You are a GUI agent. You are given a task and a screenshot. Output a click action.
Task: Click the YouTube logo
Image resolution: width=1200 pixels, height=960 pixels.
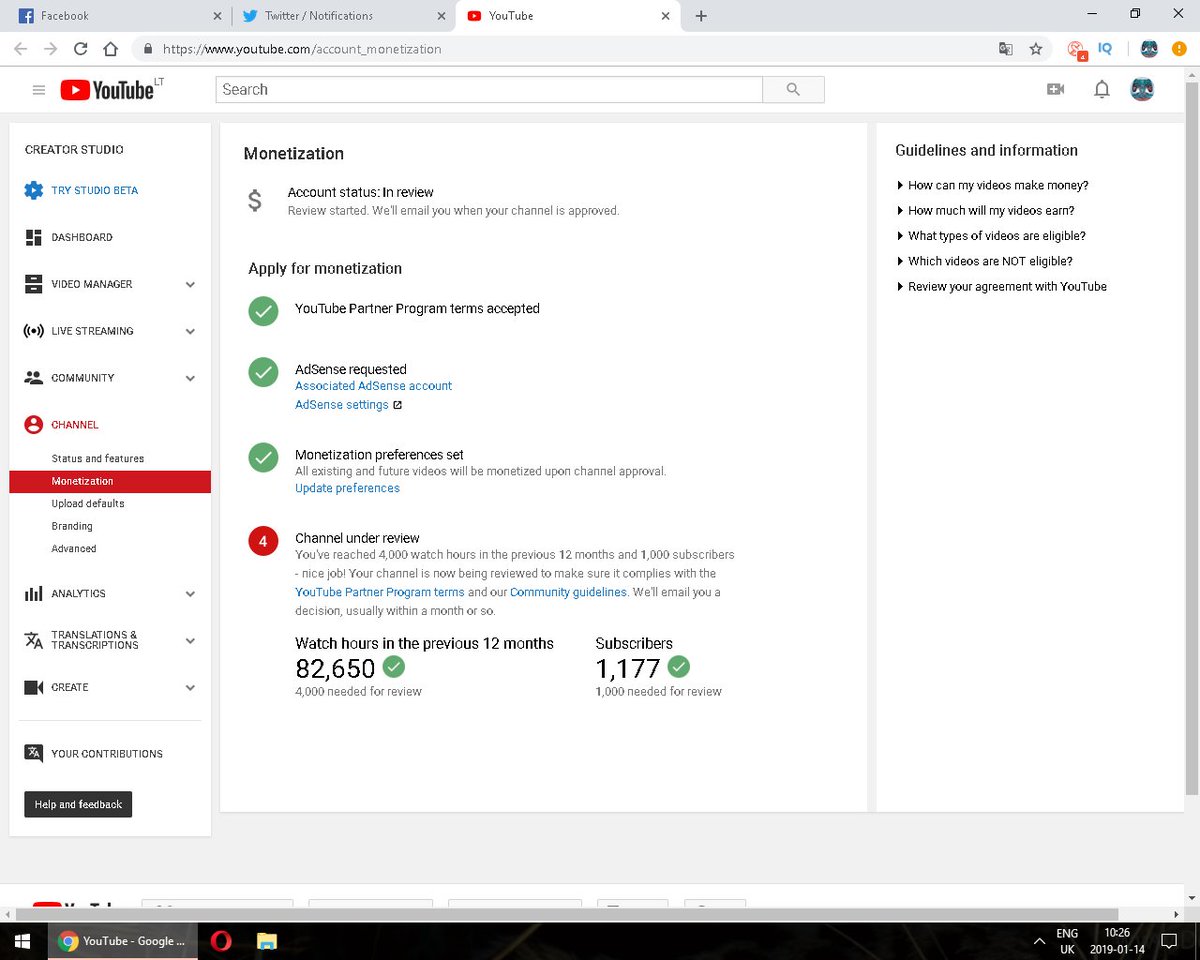(x=107, y=90)
